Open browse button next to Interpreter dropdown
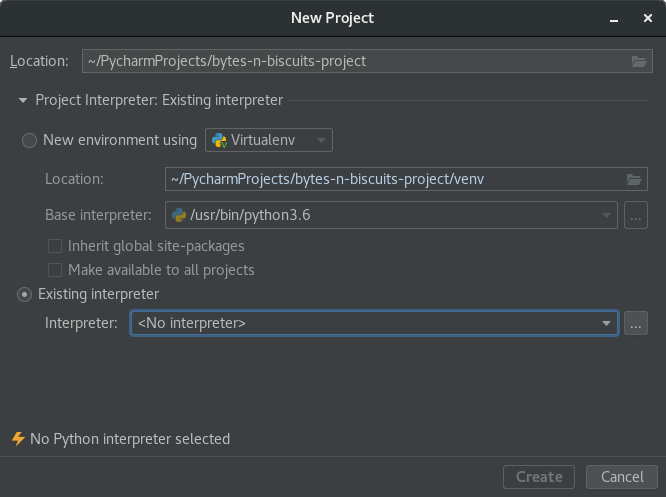666x497 pixels. point(635,323)
